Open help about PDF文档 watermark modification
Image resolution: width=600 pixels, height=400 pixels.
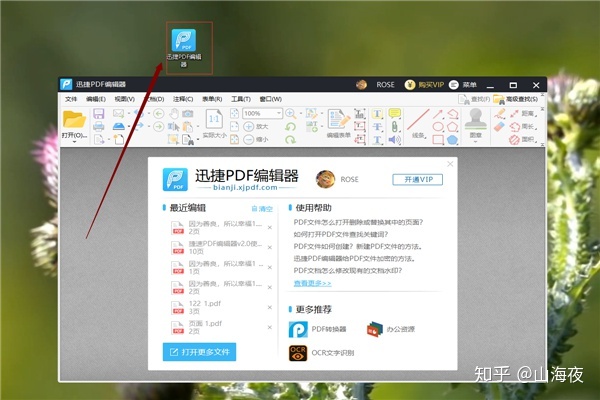click(348, 271)
